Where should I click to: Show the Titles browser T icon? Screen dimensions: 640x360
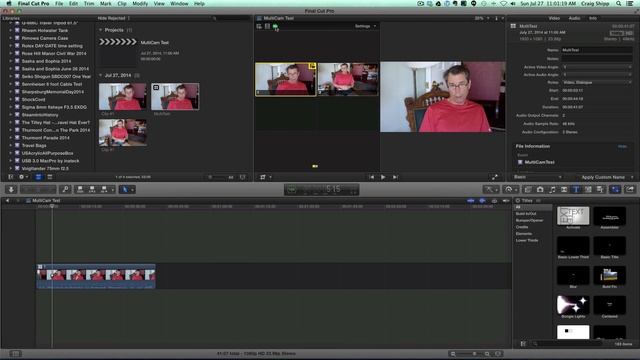pyautogui.click(x=576, y=189)
